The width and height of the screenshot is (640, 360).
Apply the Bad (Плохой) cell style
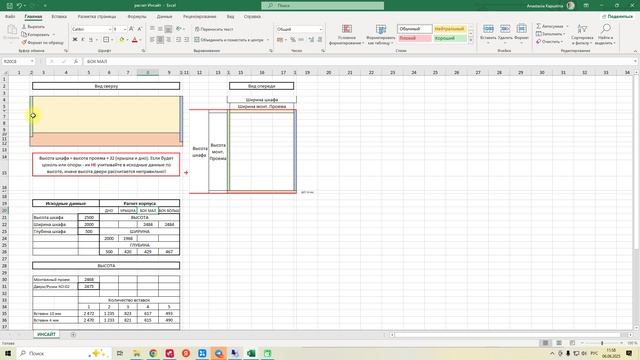[x=414, y=38]
